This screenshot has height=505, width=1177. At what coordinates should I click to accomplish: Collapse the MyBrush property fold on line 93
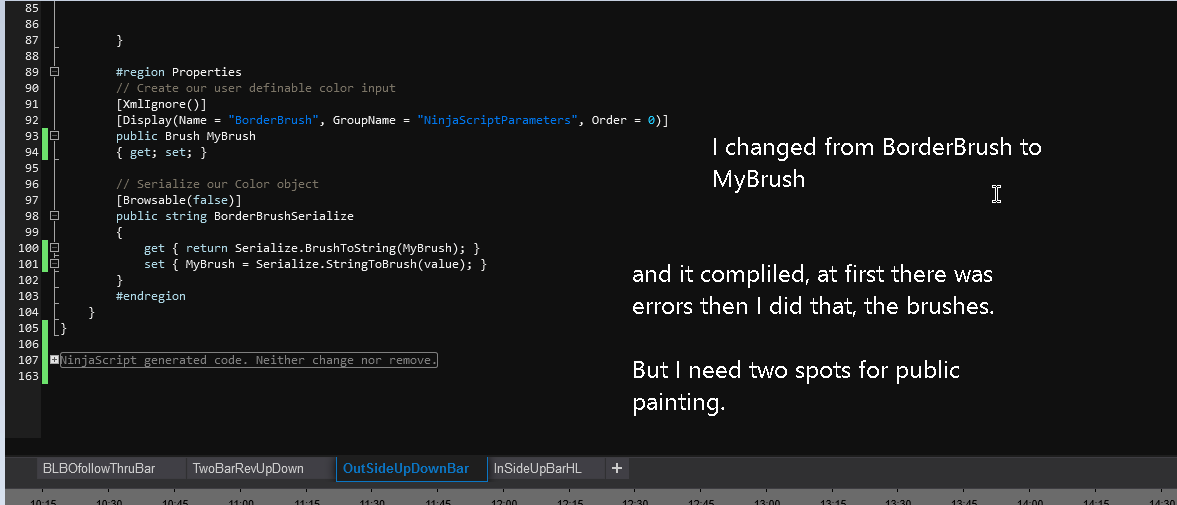[54, 136]
